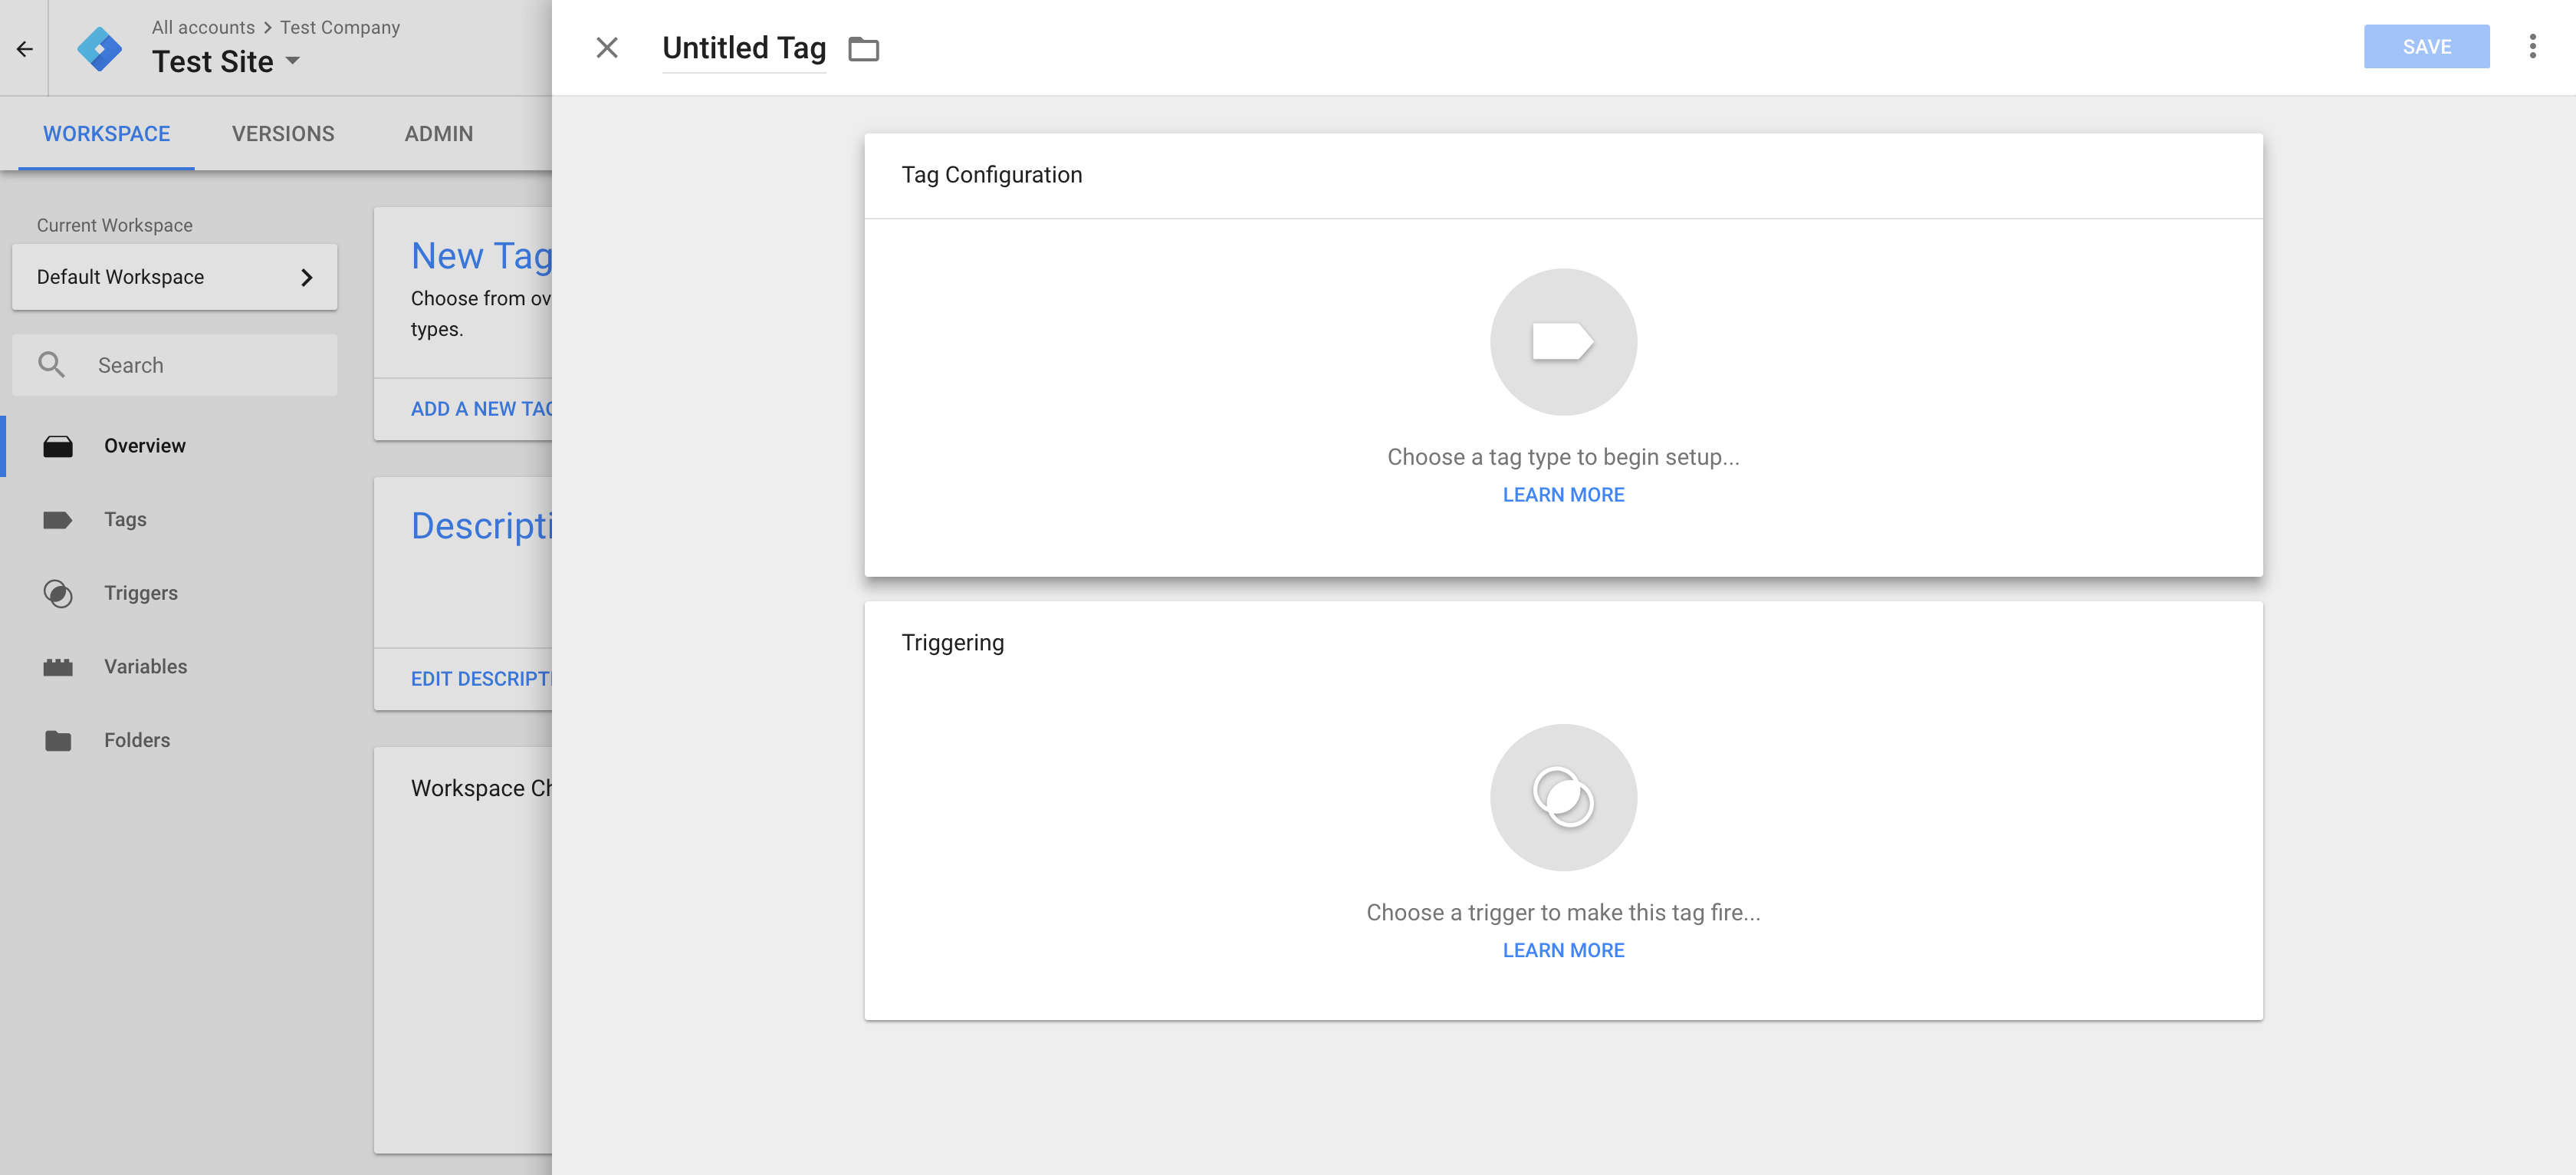The height and width of the screenshot is (1175, 2576).
Task: Click the Variables icon in sidebar
Action: click(58, 666)
